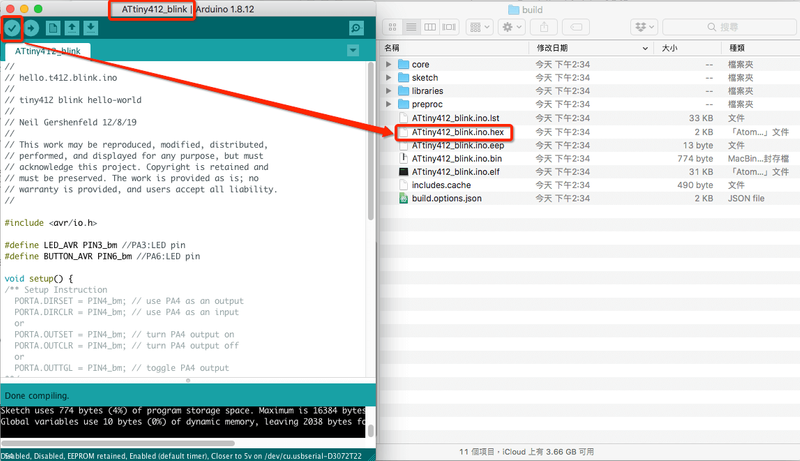Select the ATtiny412_blink sketch tab
The image size is (800, 461).
(48, 50)
